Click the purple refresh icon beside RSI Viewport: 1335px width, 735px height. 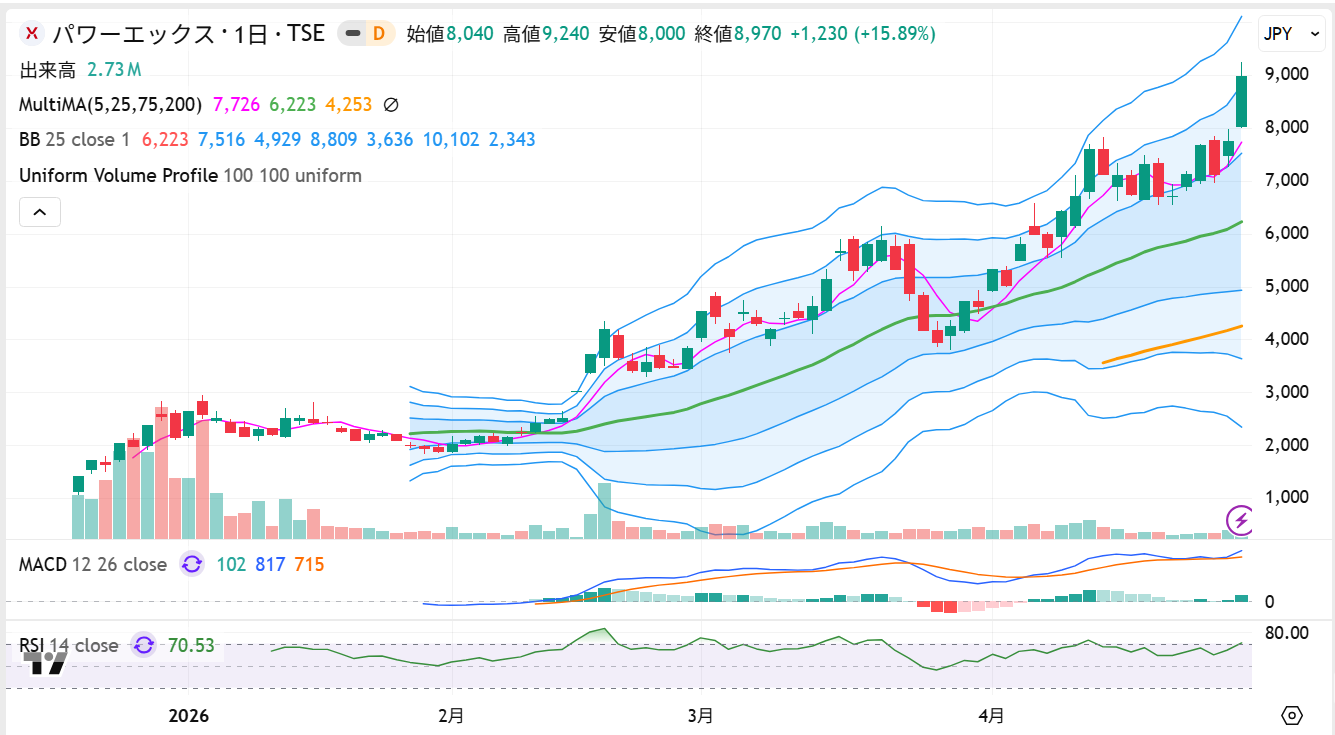click(x=144, y=645)
